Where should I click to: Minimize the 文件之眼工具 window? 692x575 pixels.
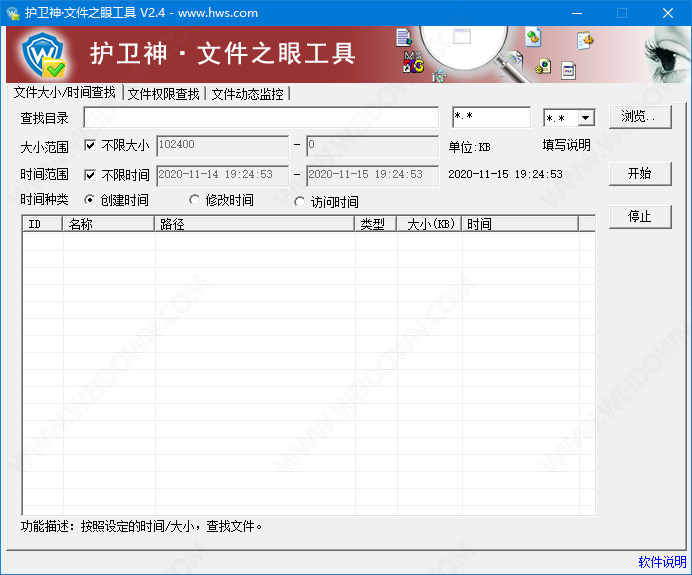(x=576, y=13)
